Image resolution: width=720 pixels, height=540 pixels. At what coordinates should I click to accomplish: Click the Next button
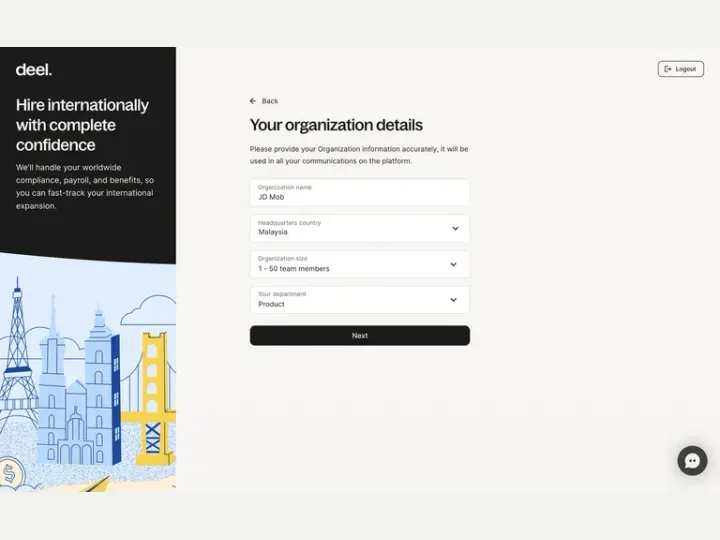pyautogui.click(x=360, y=336)
